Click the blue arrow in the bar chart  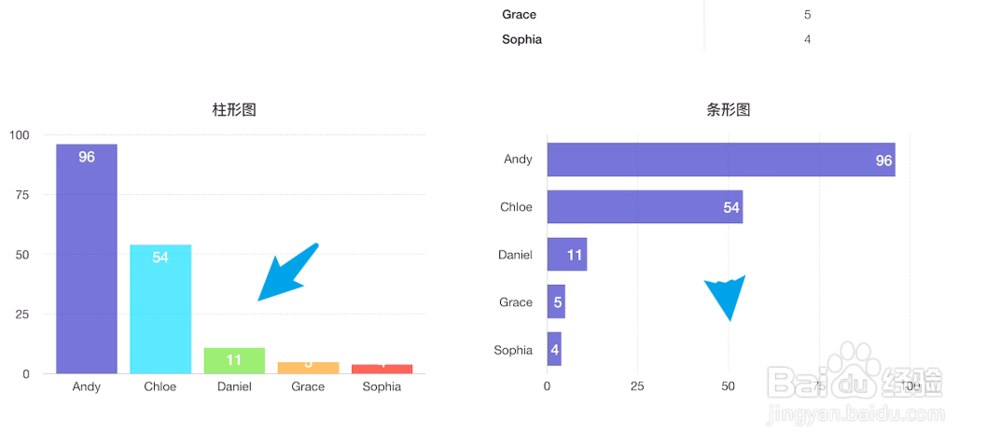(x=727, y=297)
